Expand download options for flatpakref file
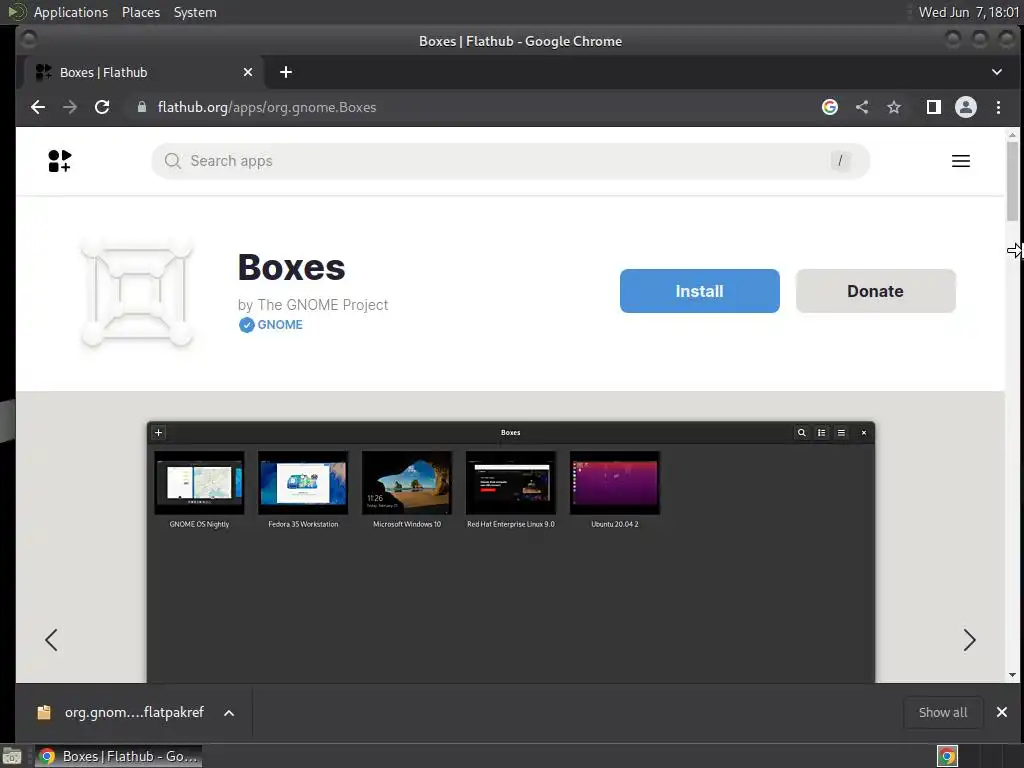This screenshot has width=1024, height=768. click(229, 712)
